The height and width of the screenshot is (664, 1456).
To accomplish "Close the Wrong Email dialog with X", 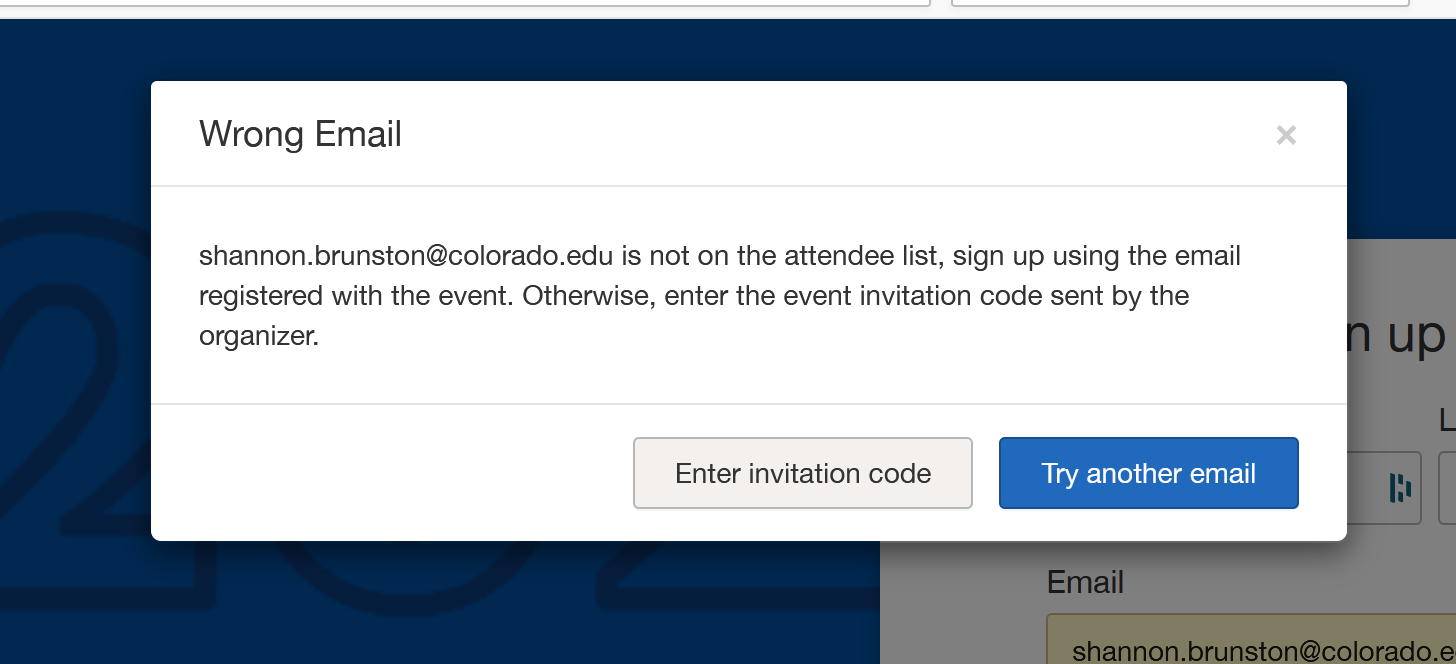I will point(1286,135).
